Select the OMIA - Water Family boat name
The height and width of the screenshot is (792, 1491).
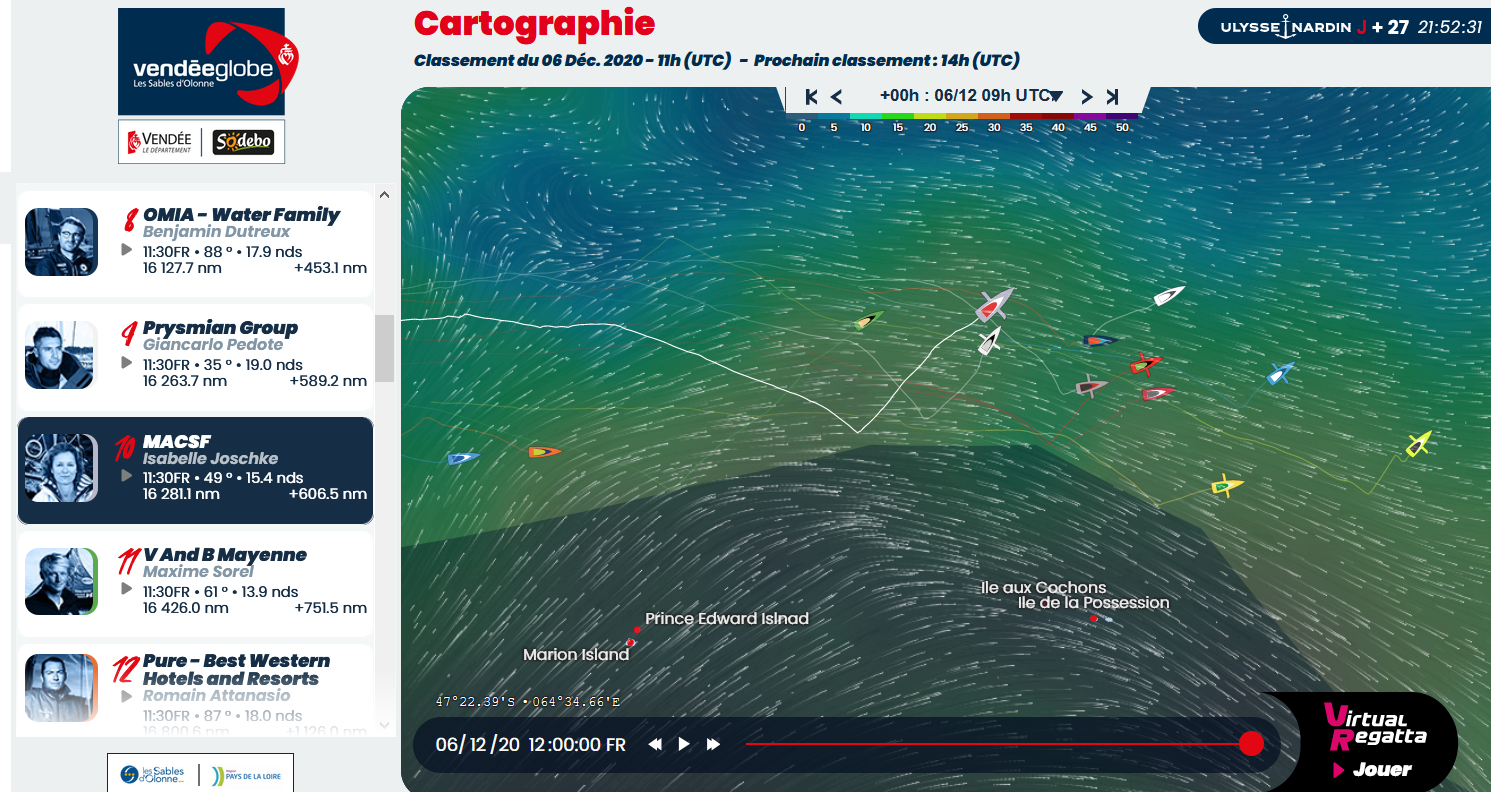click(x=241, y=215)
